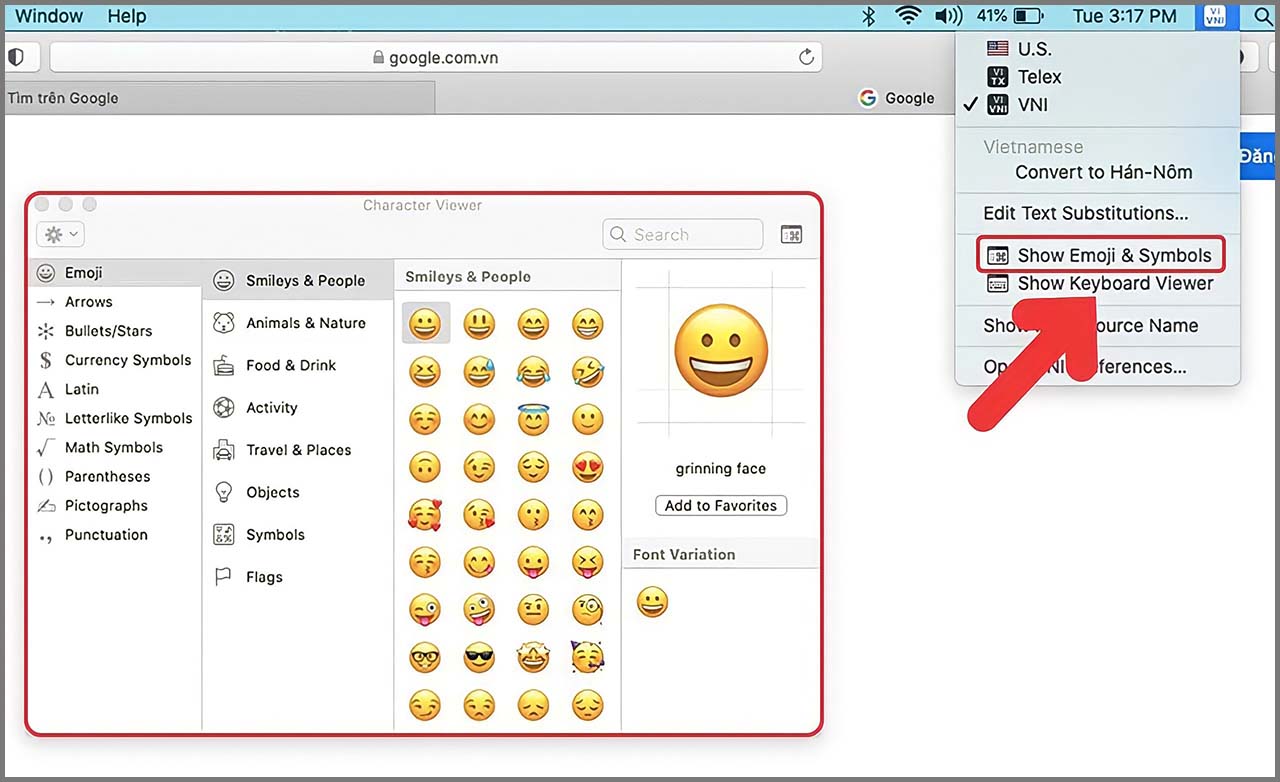This screenshot has width=1280, height=782.
Task: Select the checked VNI input source
Action: [x=1034, y=104]
